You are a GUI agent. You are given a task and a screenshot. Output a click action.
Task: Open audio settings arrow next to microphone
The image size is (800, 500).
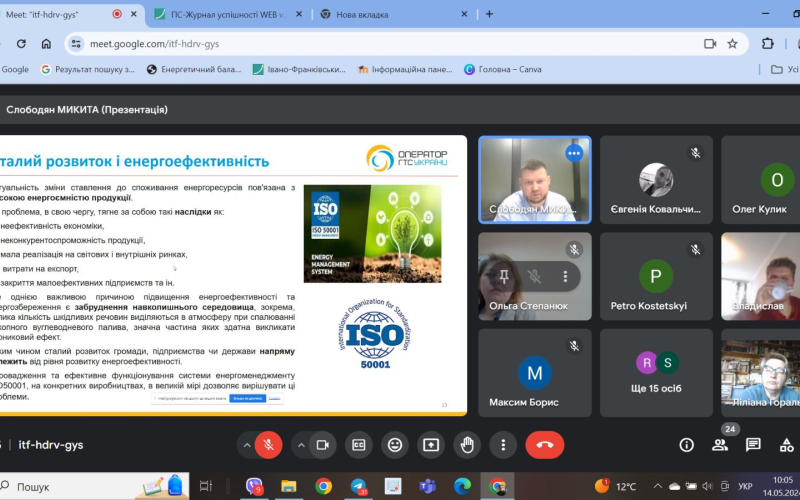(x=247, y=445)
